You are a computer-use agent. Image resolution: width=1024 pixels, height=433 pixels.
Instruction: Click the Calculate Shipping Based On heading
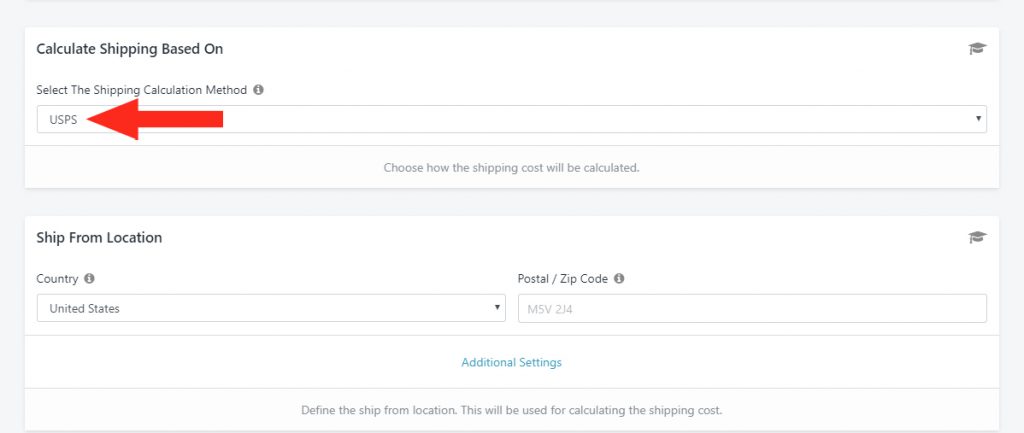coord(130,49)
